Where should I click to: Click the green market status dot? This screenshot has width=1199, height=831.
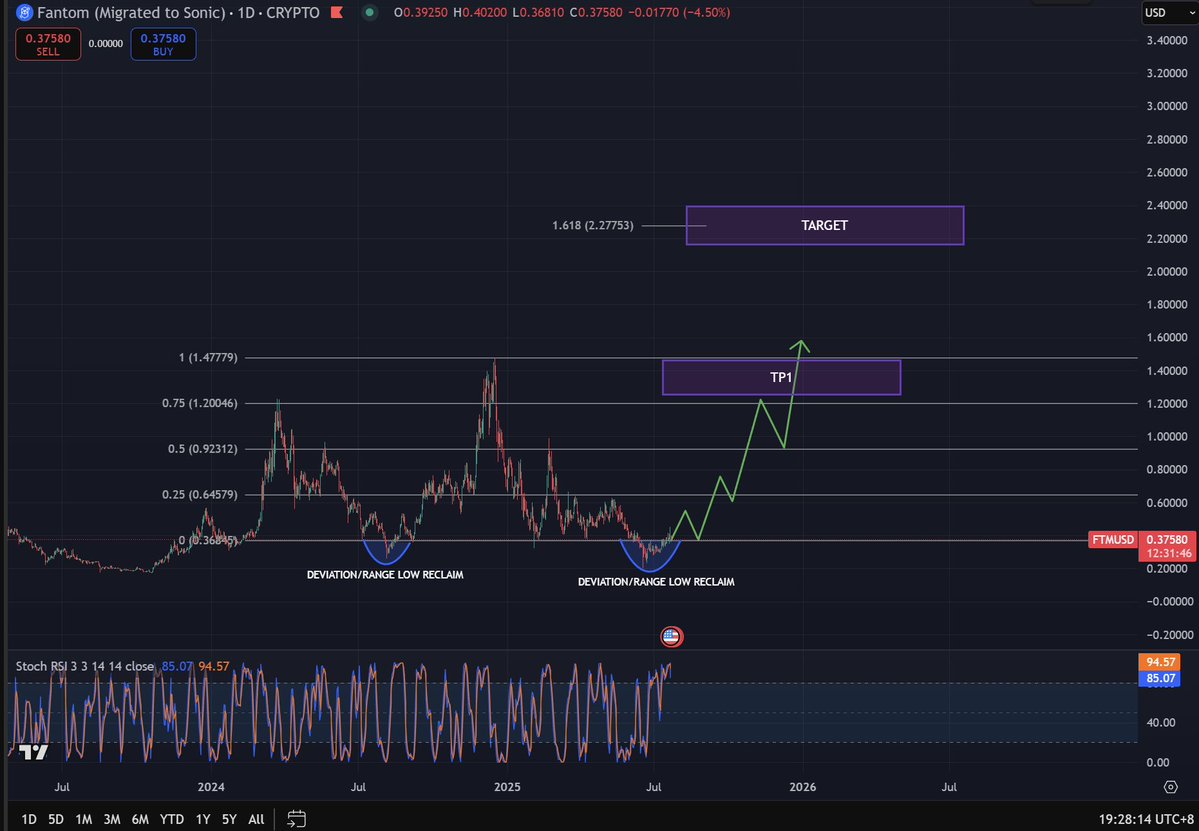point(370,12)
